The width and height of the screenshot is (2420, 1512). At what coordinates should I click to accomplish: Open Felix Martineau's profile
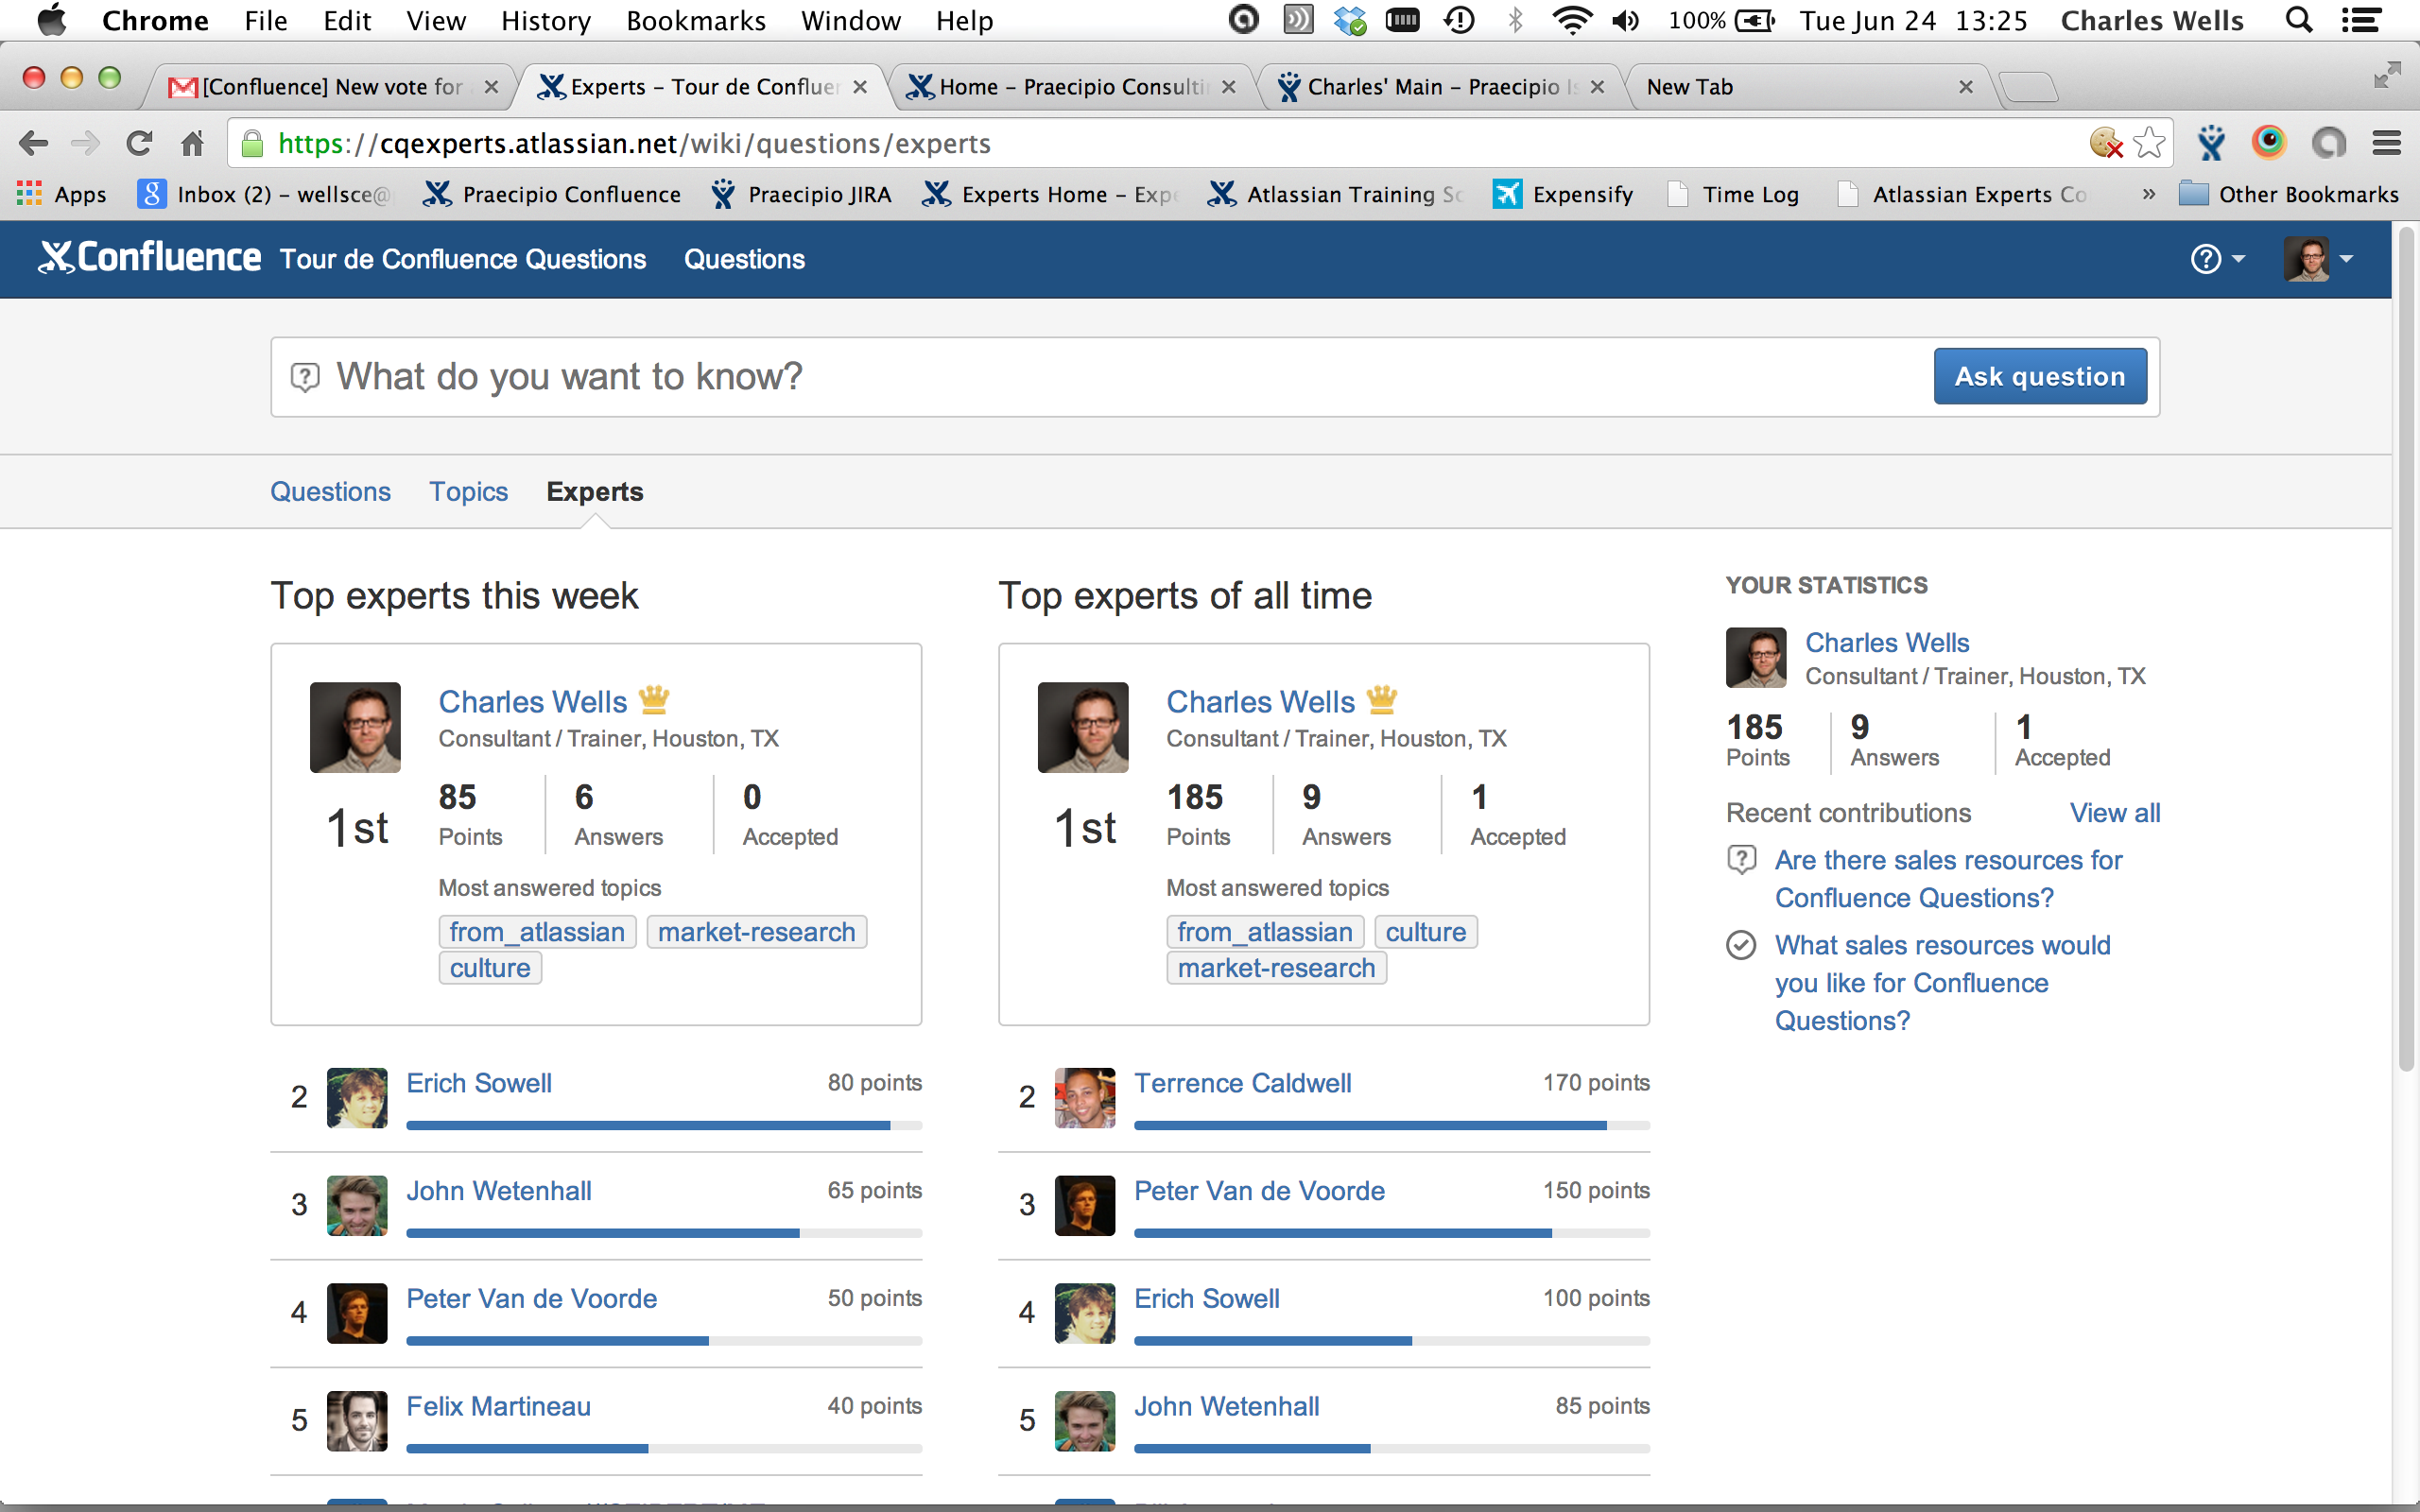coord(498,1406)
